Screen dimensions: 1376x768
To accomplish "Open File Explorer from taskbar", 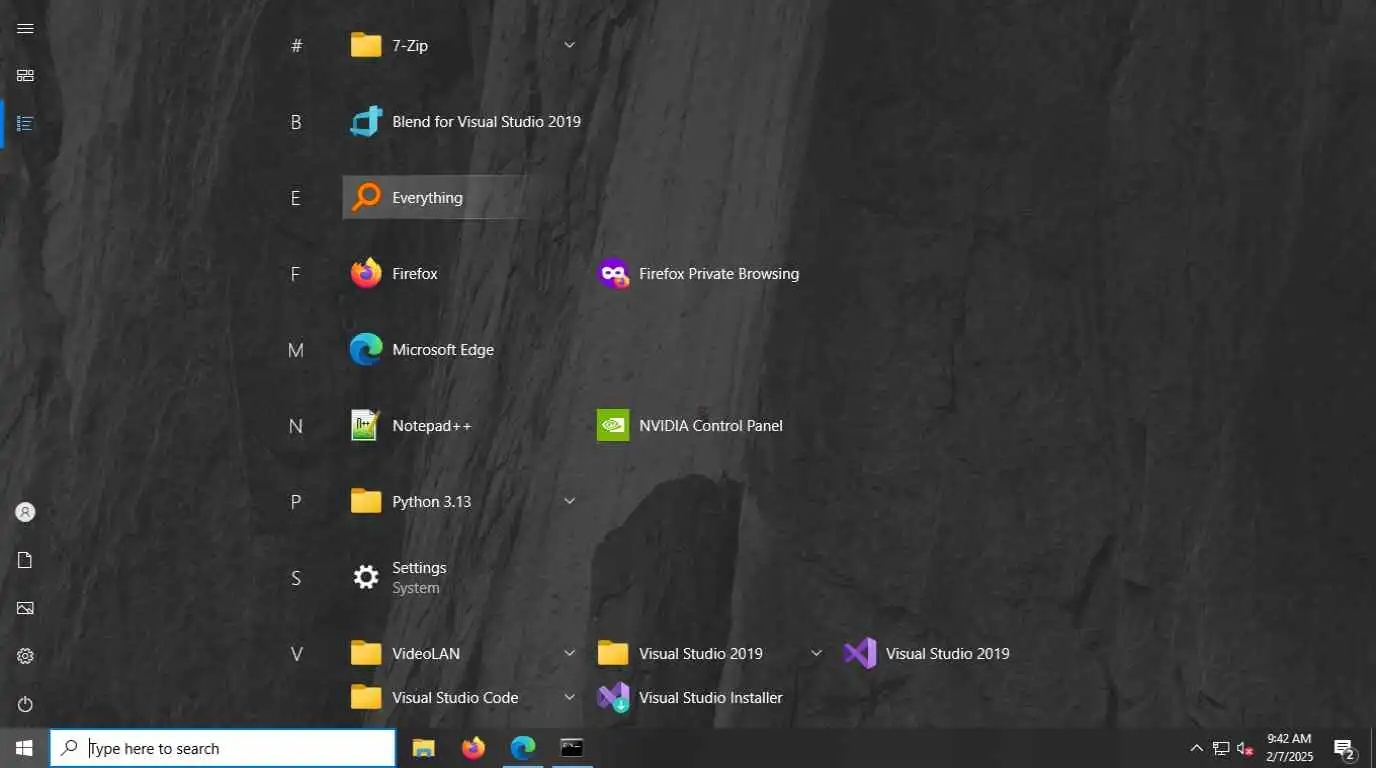I will point(424,748).
